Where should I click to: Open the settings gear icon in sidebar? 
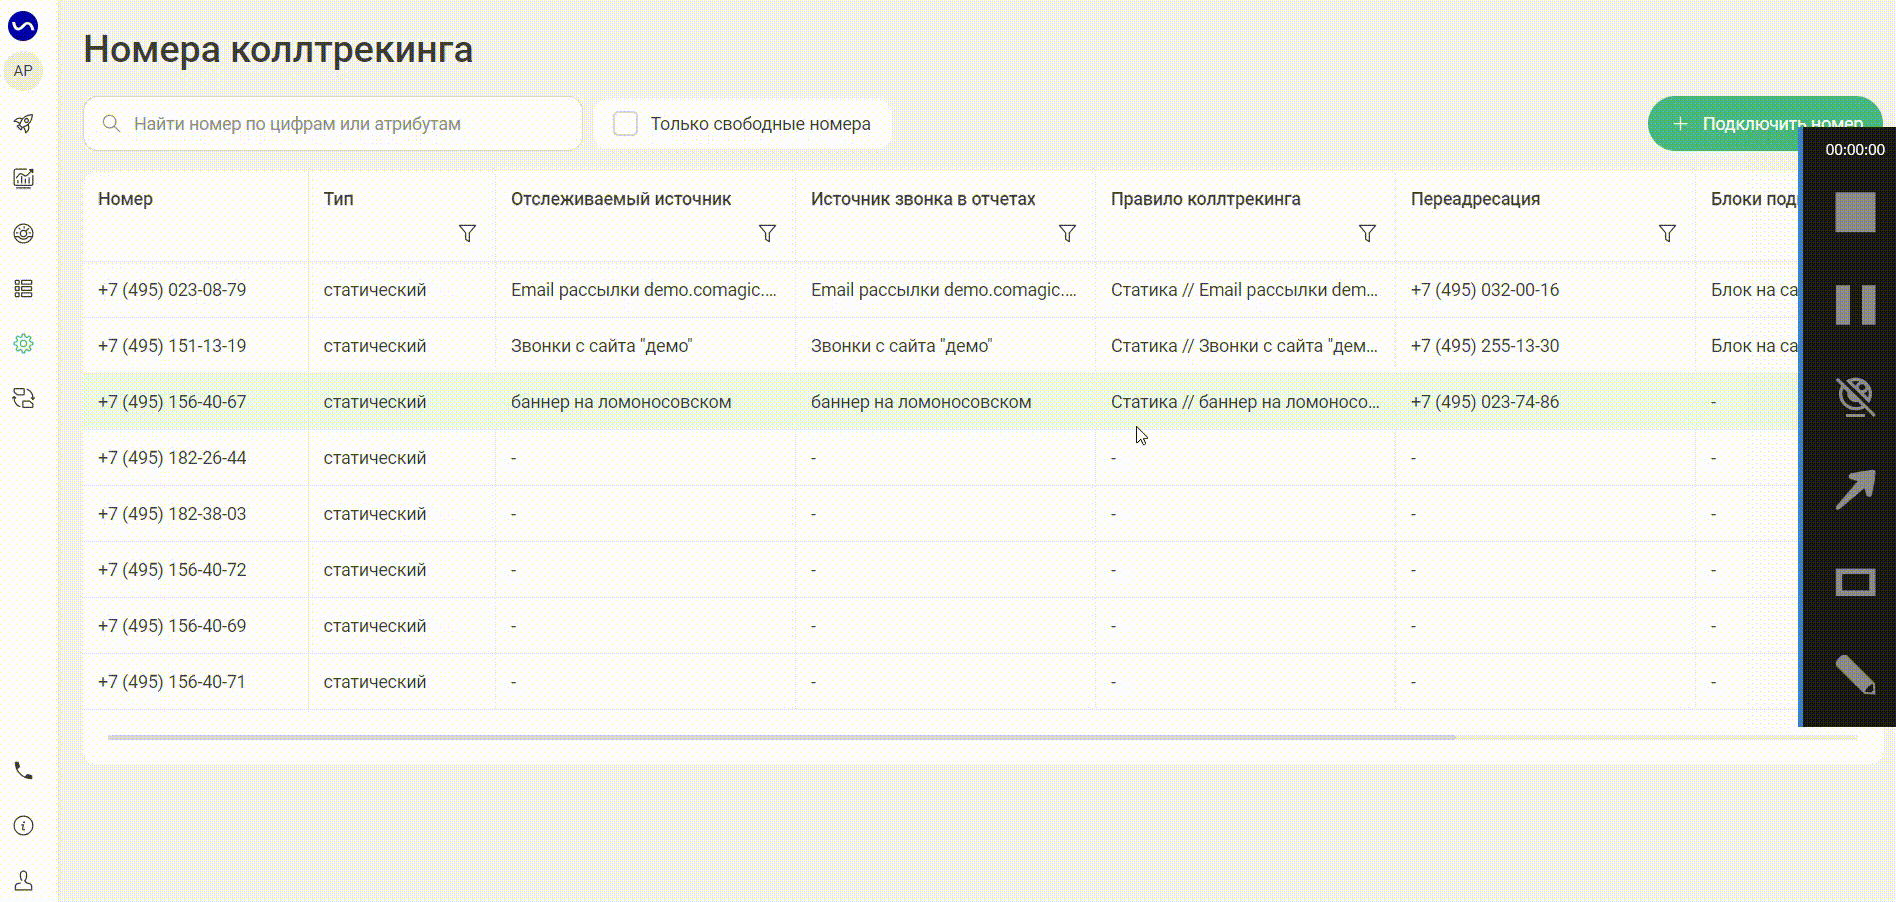23,343
